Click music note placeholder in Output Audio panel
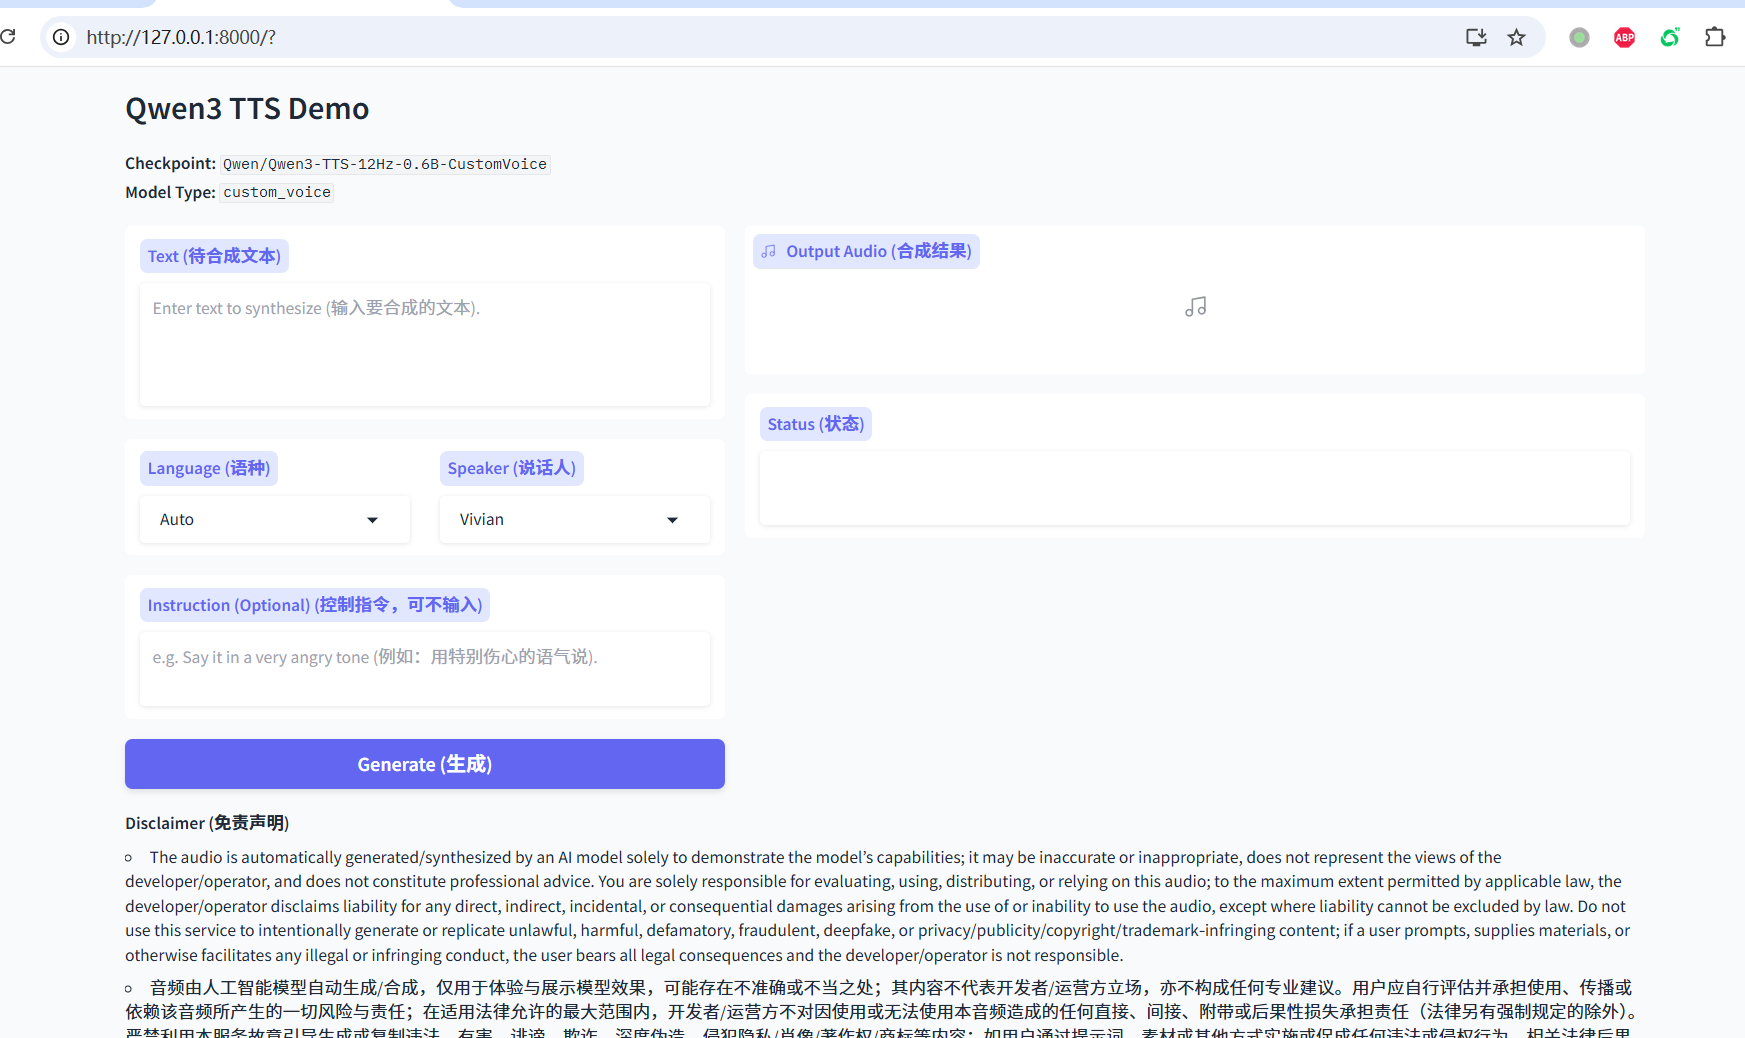Image resolution: width=1745 pixels, height=1038 pixels. [x=1195, y=307]
